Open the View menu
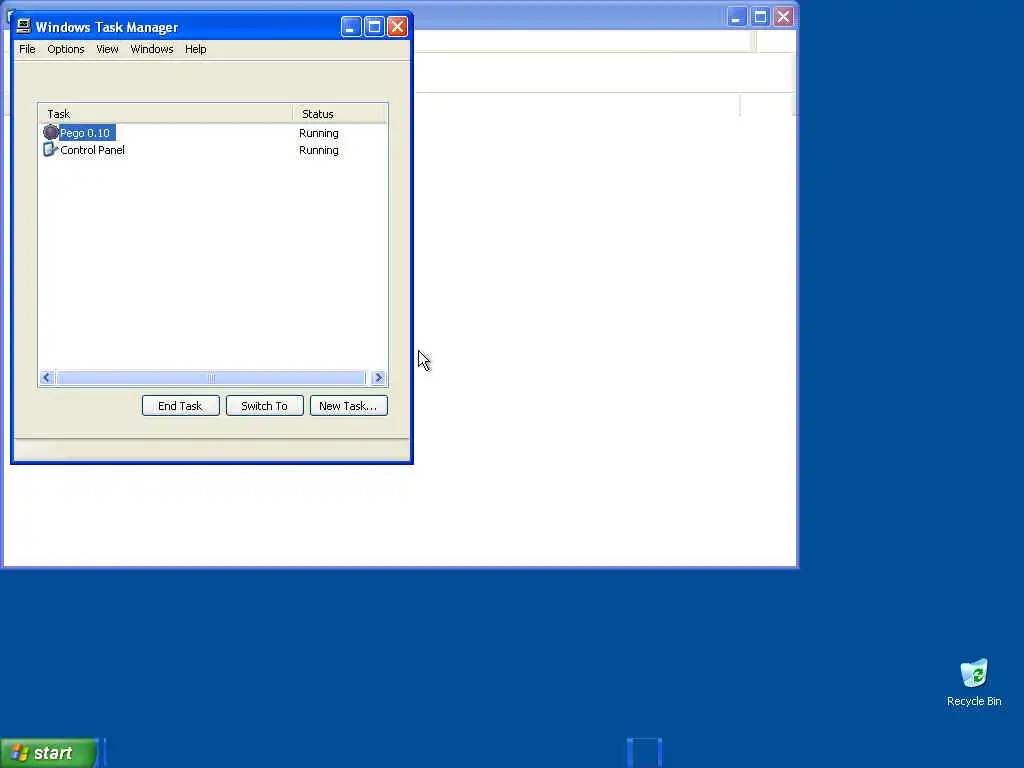 coord(107,49)
